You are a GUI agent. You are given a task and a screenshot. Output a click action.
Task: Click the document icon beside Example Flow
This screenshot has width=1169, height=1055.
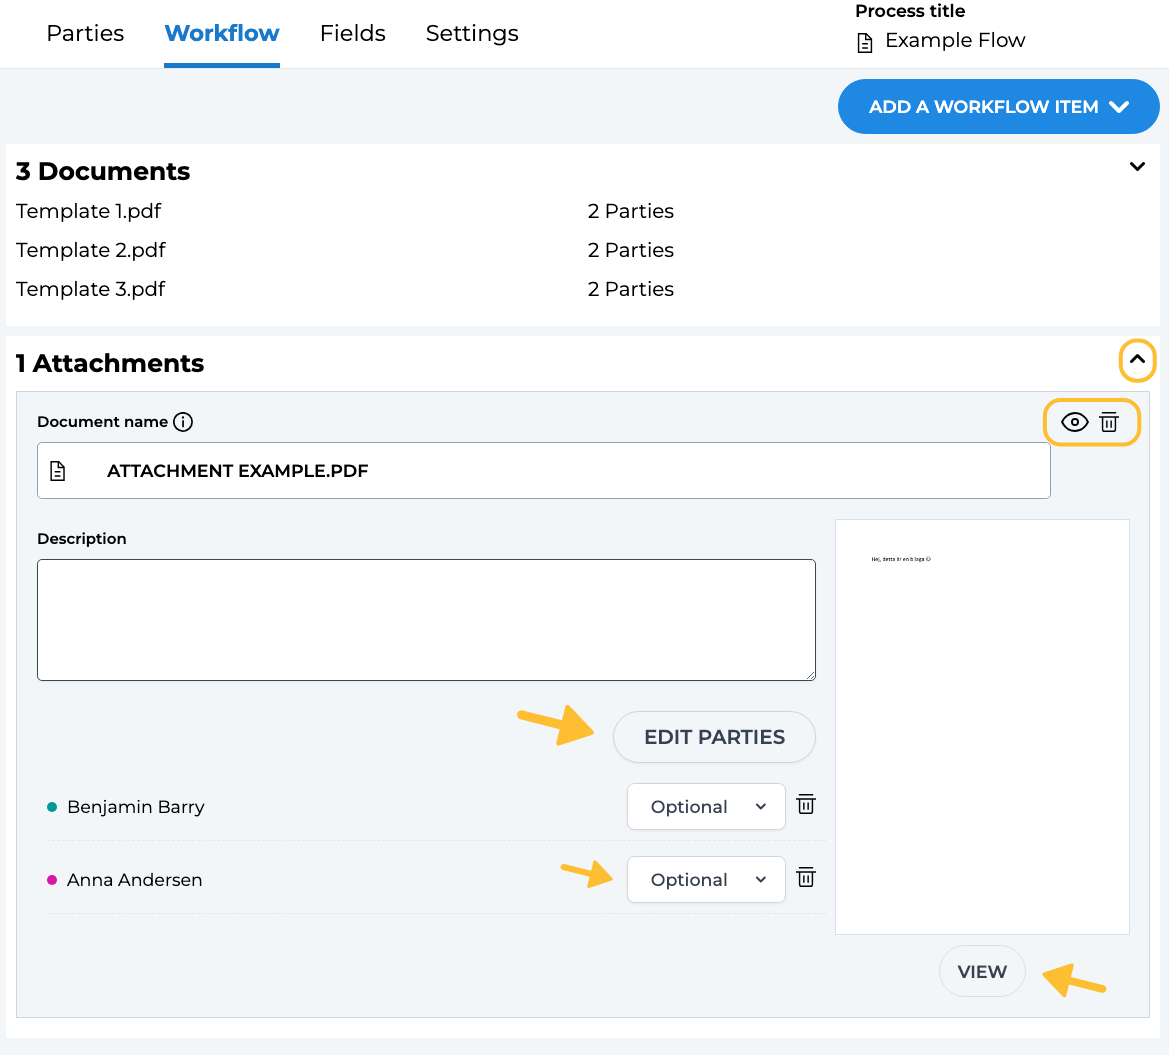pyautogui.click(x=865, y=42)
